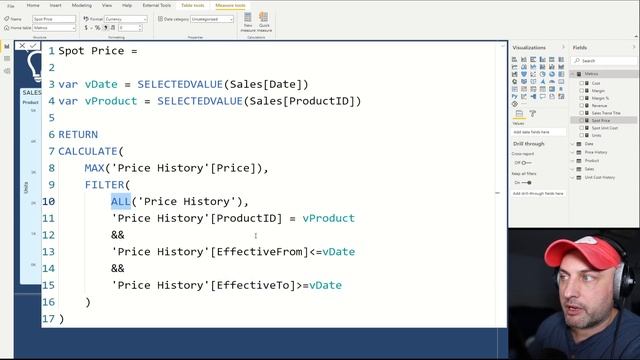Collapse the Fields pane chevron
The height and width of the screenshot is (360, 640).
point(634,47)
